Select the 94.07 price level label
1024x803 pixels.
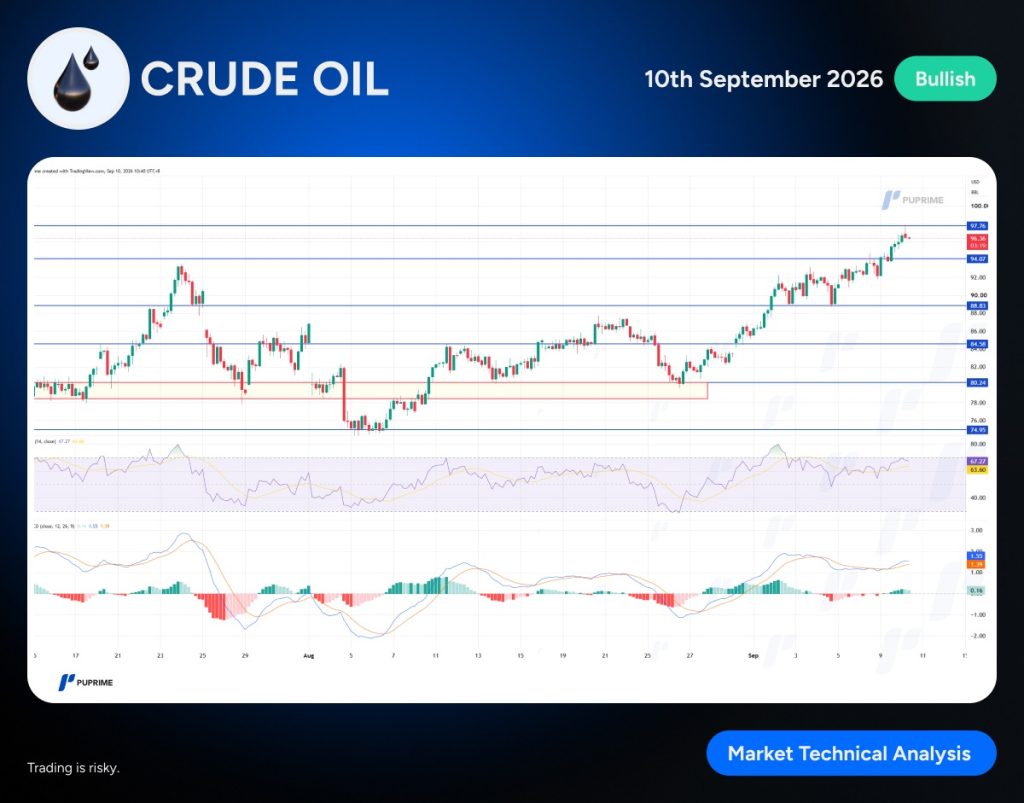pos(978,259)
